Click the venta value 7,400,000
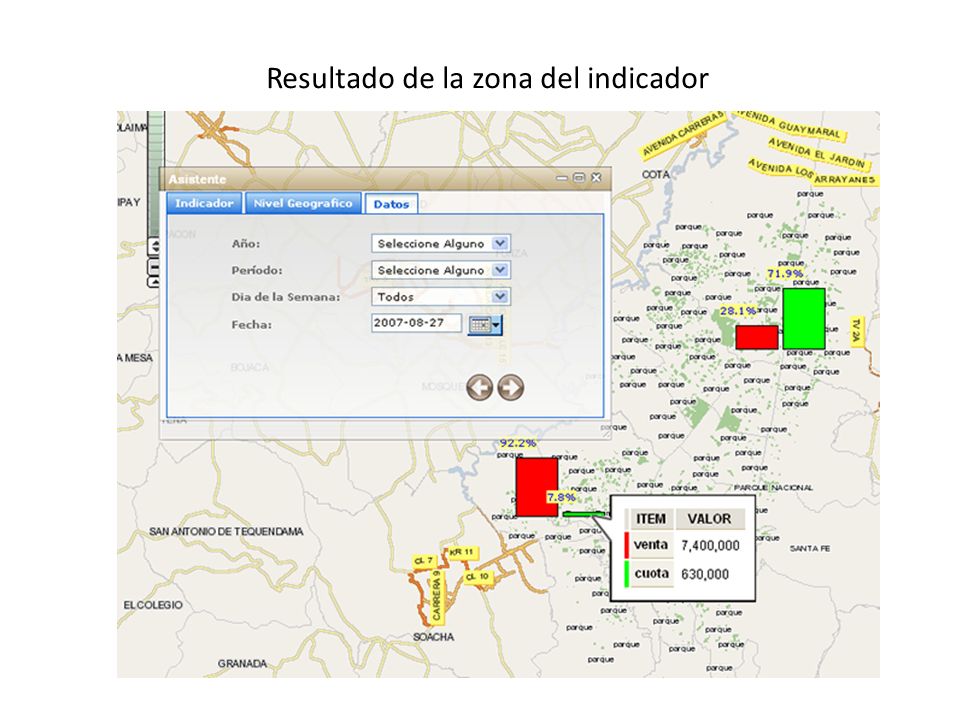This screenshot has width=960, height=720. point(710,546)
